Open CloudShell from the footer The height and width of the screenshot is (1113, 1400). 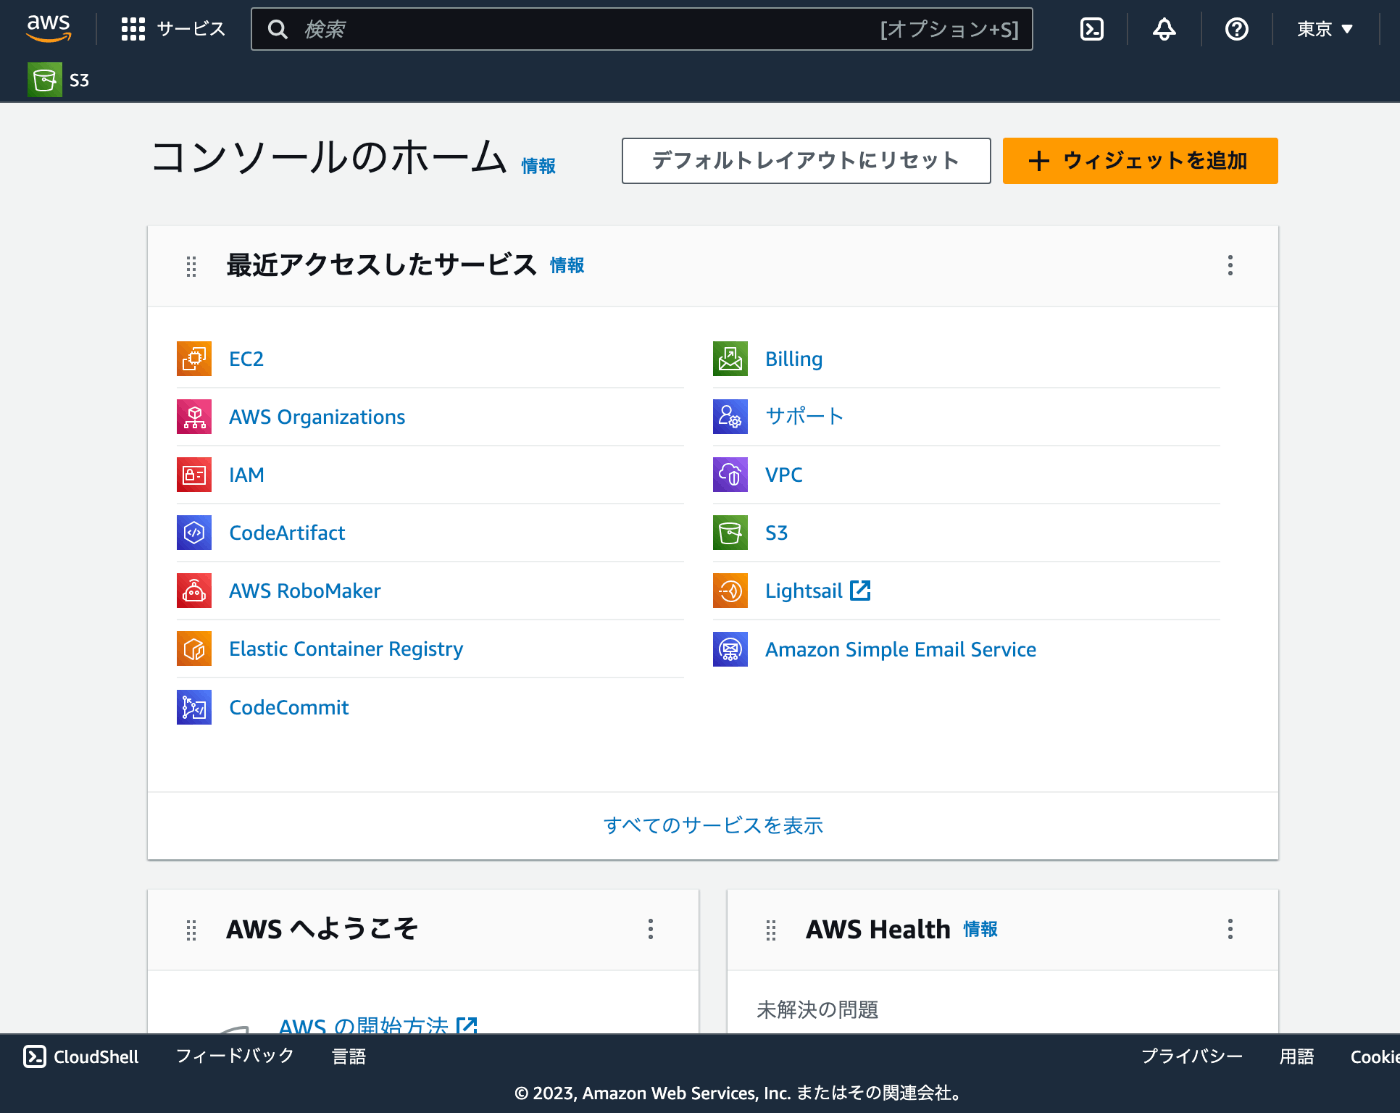pos(81,1057)
